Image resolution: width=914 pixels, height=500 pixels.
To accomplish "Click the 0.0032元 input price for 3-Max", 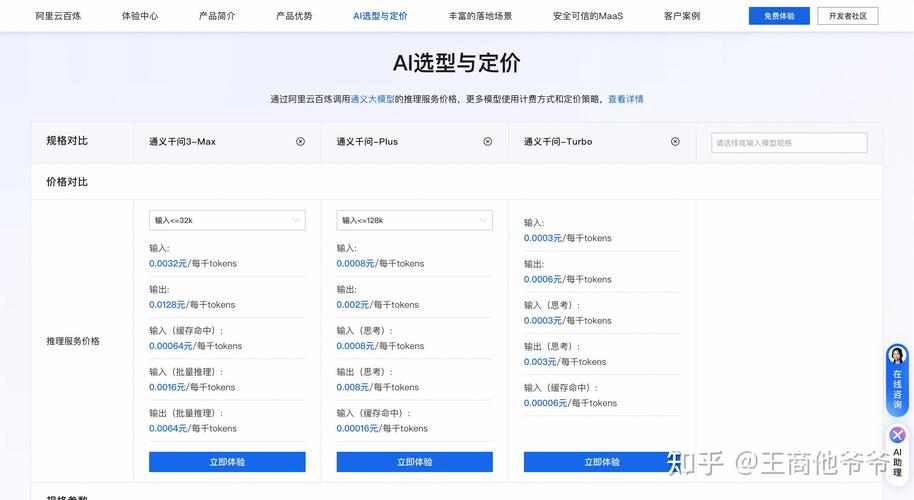I will click(x=168, y=263).
